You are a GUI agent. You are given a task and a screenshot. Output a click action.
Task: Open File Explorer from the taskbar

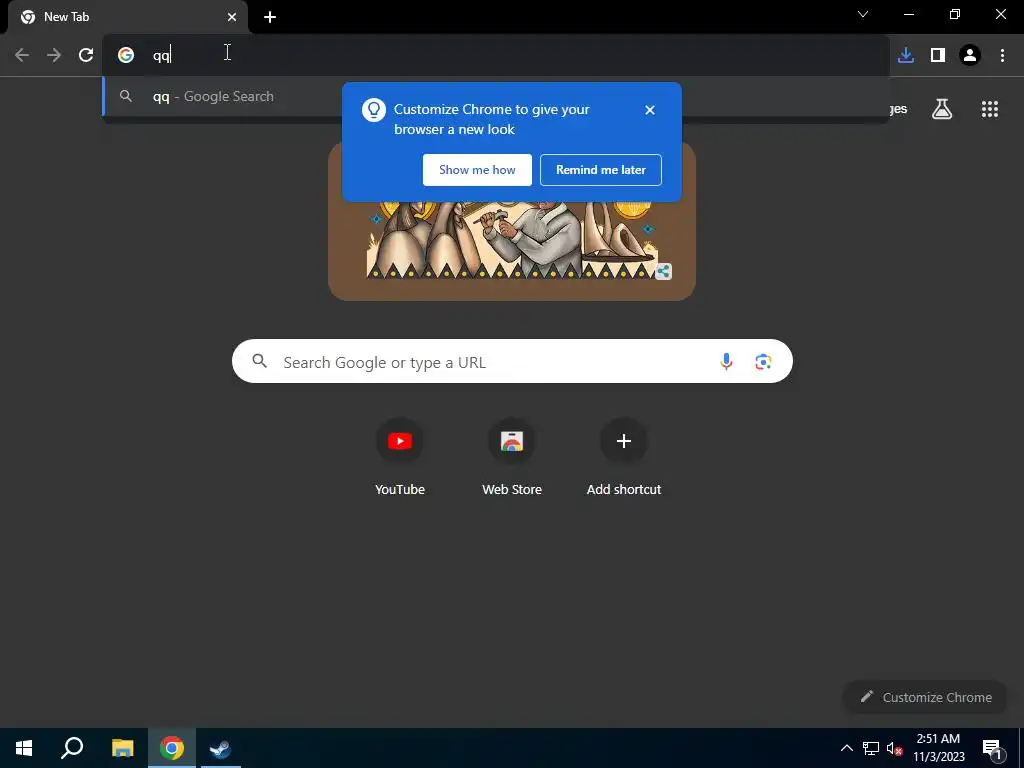(122, 748)
